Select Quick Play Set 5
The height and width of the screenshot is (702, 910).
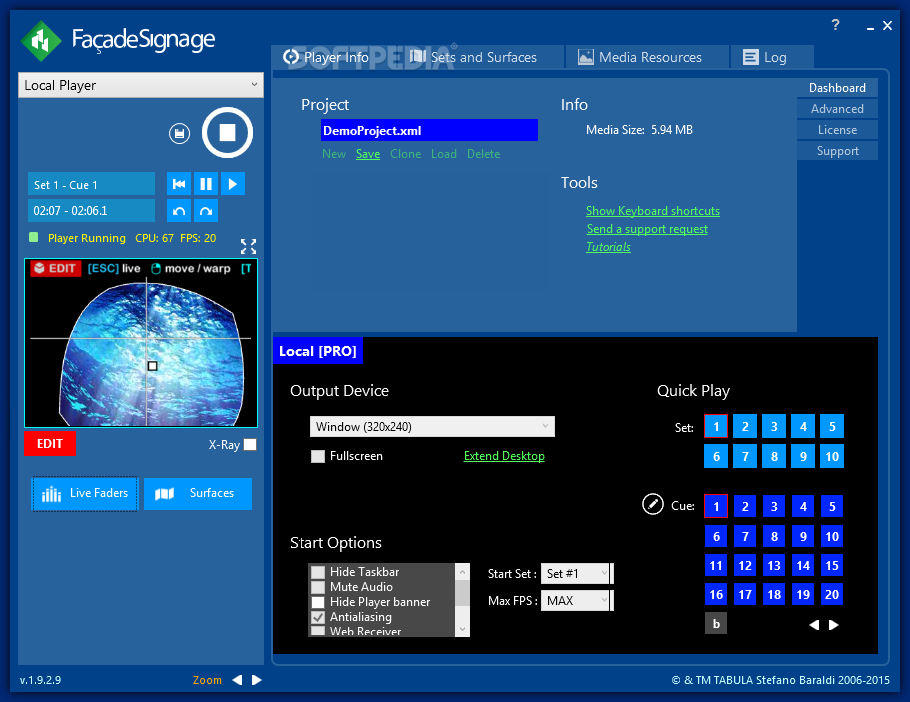click(x=832, y=426)
